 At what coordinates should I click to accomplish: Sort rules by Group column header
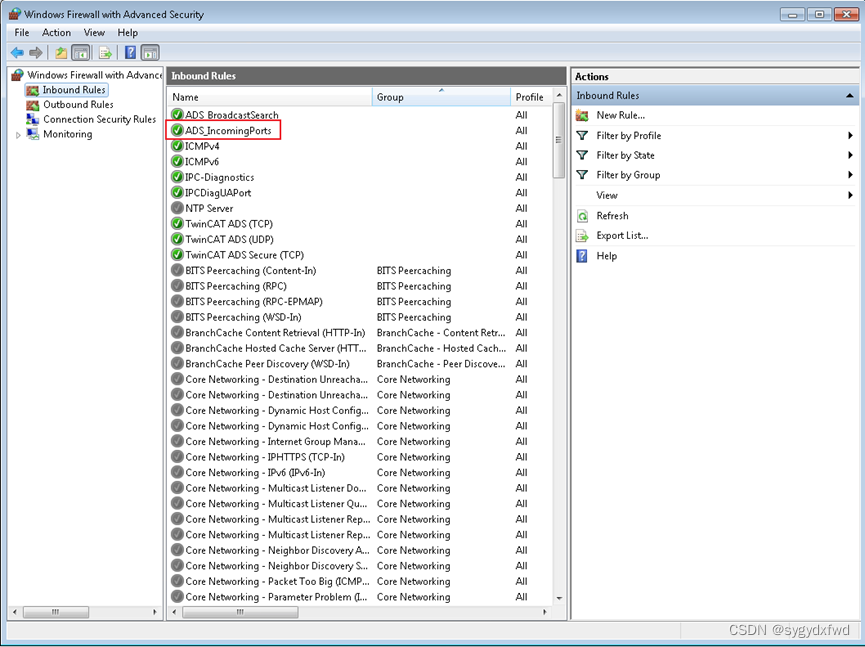click(x=441, y=97)
